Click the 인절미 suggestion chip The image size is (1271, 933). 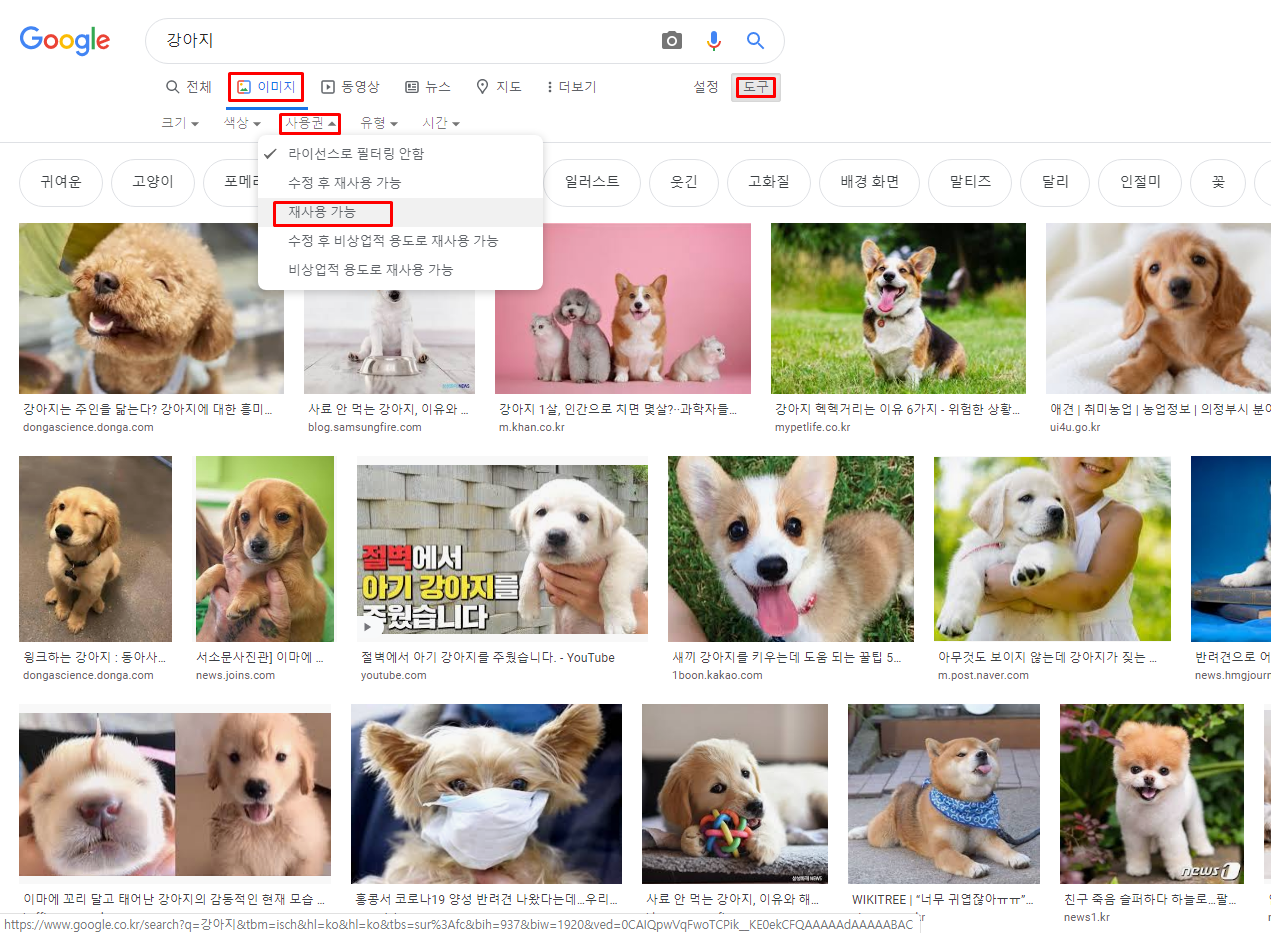point(1140,182)
